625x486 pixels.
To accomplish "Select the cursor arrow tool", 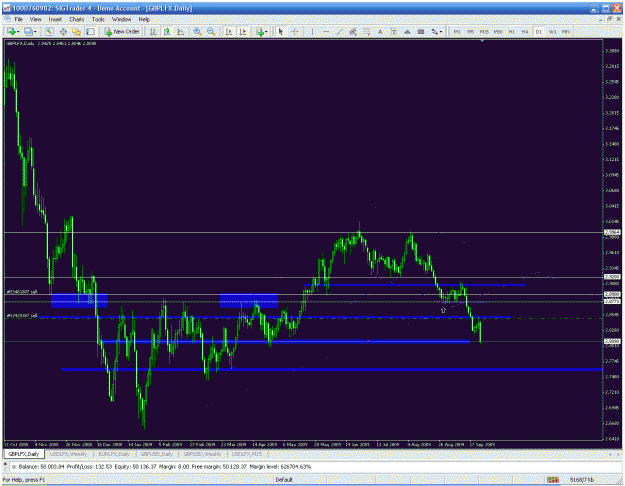I will click(x=281, y=31).
